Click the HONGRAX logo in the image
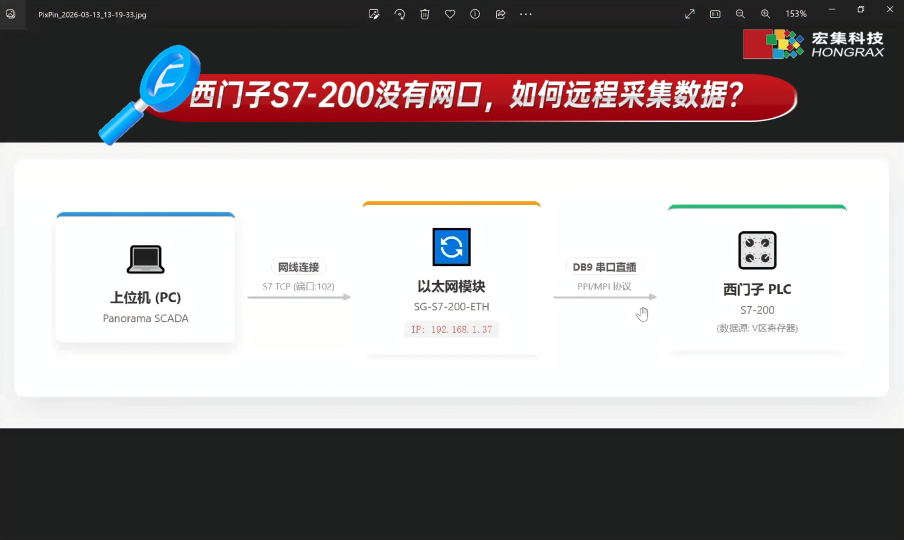Viewport: 904px width, 540px height. pos(813,44)
